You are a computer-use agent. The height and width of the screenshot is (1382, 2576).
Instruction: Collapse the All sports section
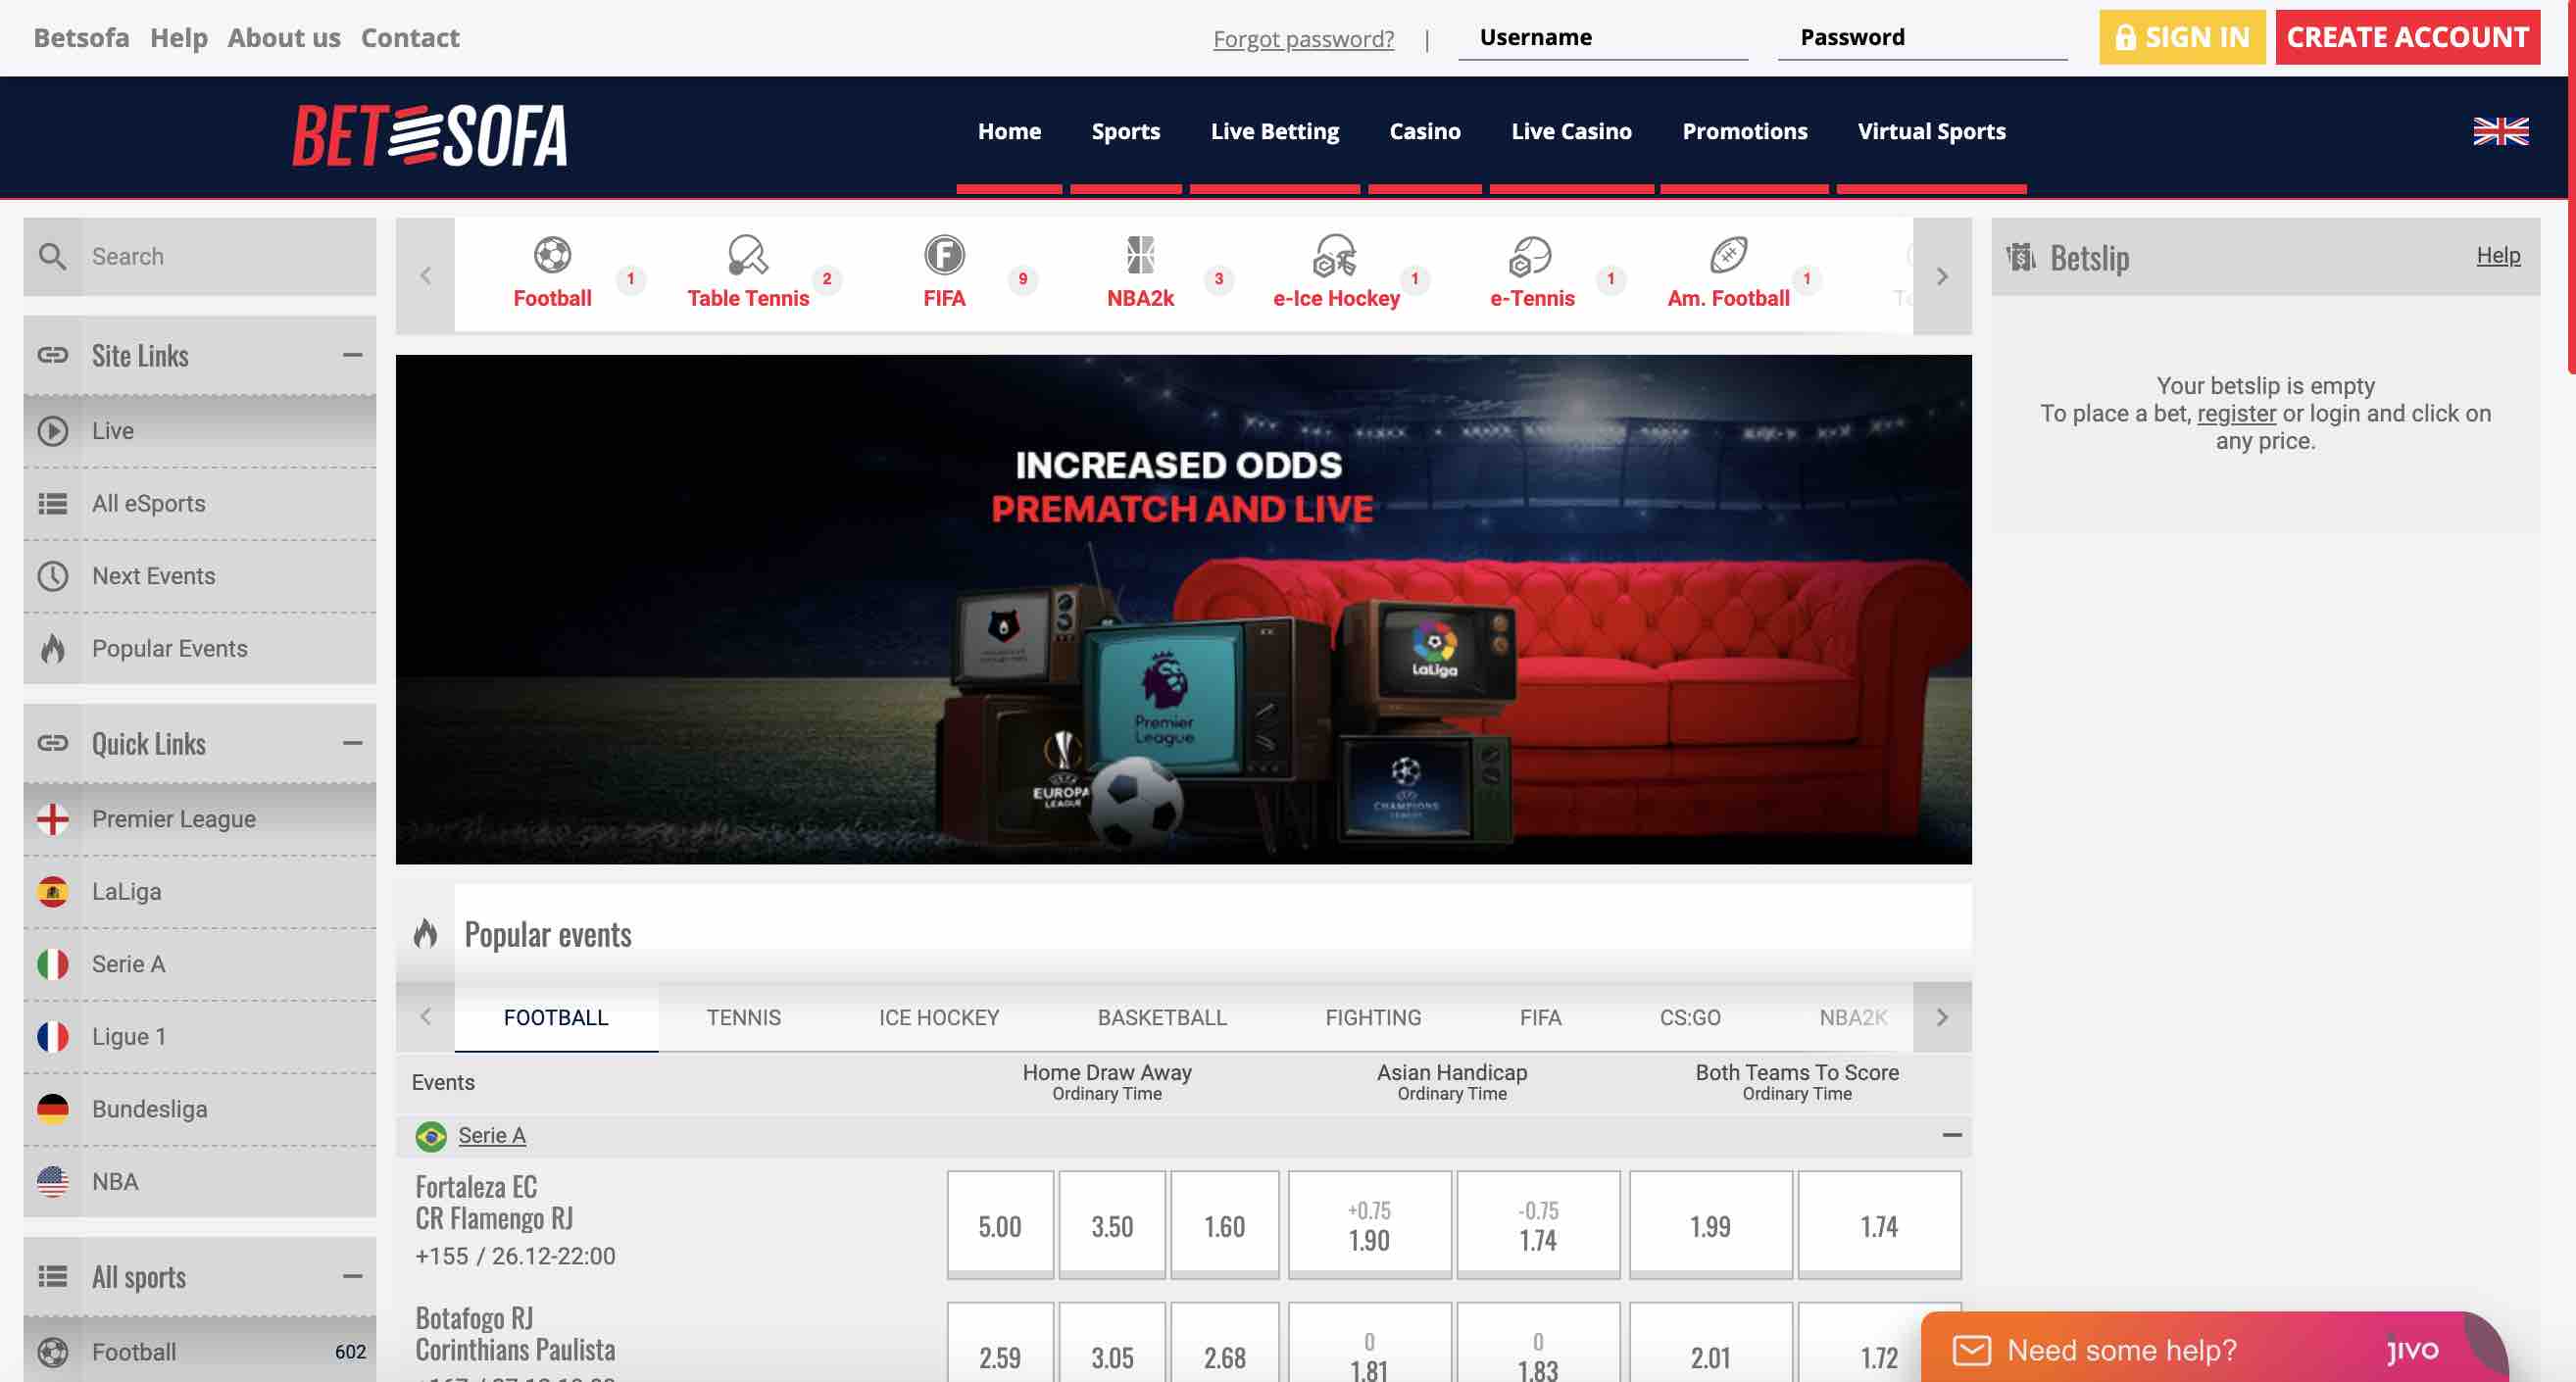click(x=352, y=1276)
